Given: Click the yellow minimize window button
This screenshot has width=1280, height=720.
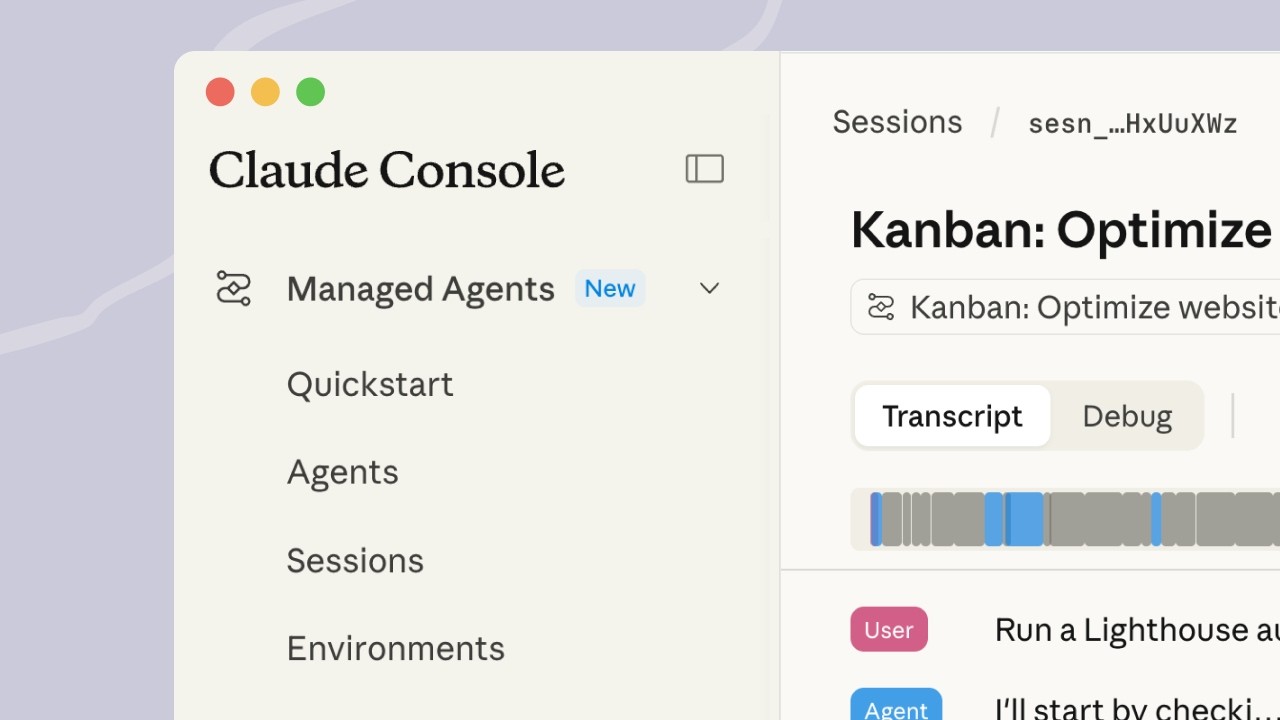Looking at the screenshot, I should click(x=265, y=92).
